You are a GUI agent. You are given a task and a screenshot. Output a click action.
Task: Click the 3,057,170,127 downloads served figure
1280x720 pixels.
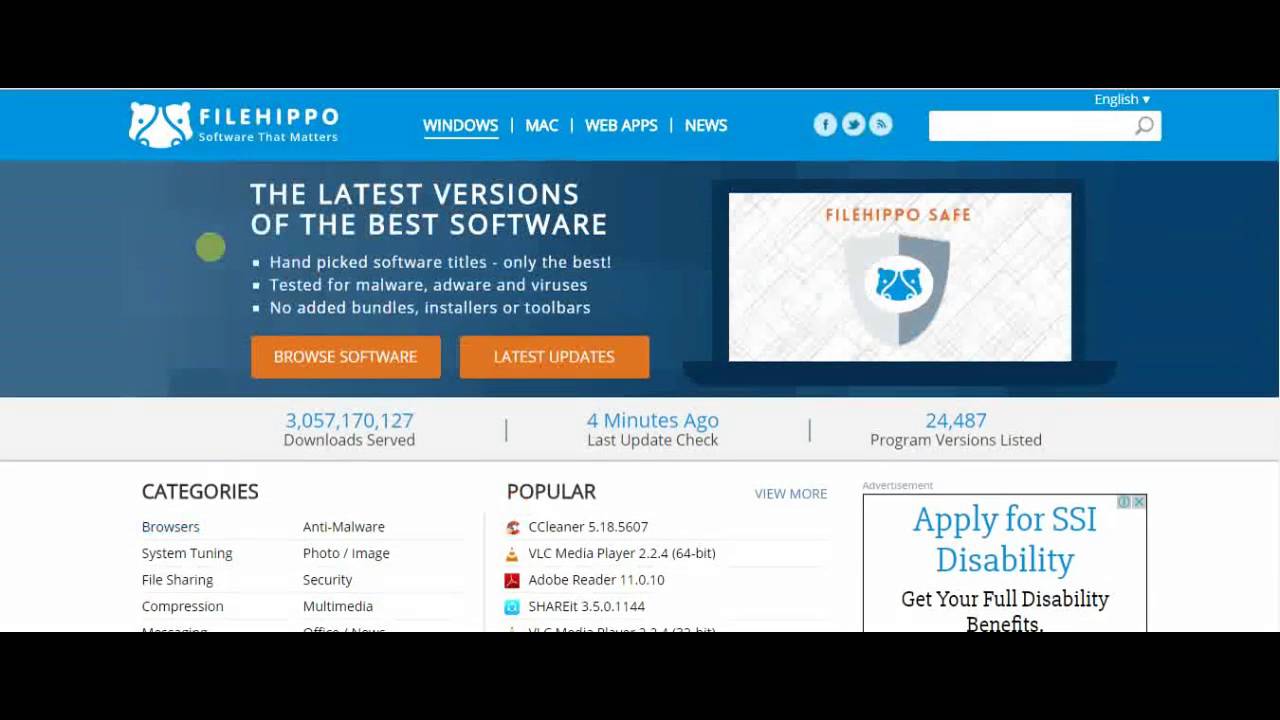tap(349, 421)
